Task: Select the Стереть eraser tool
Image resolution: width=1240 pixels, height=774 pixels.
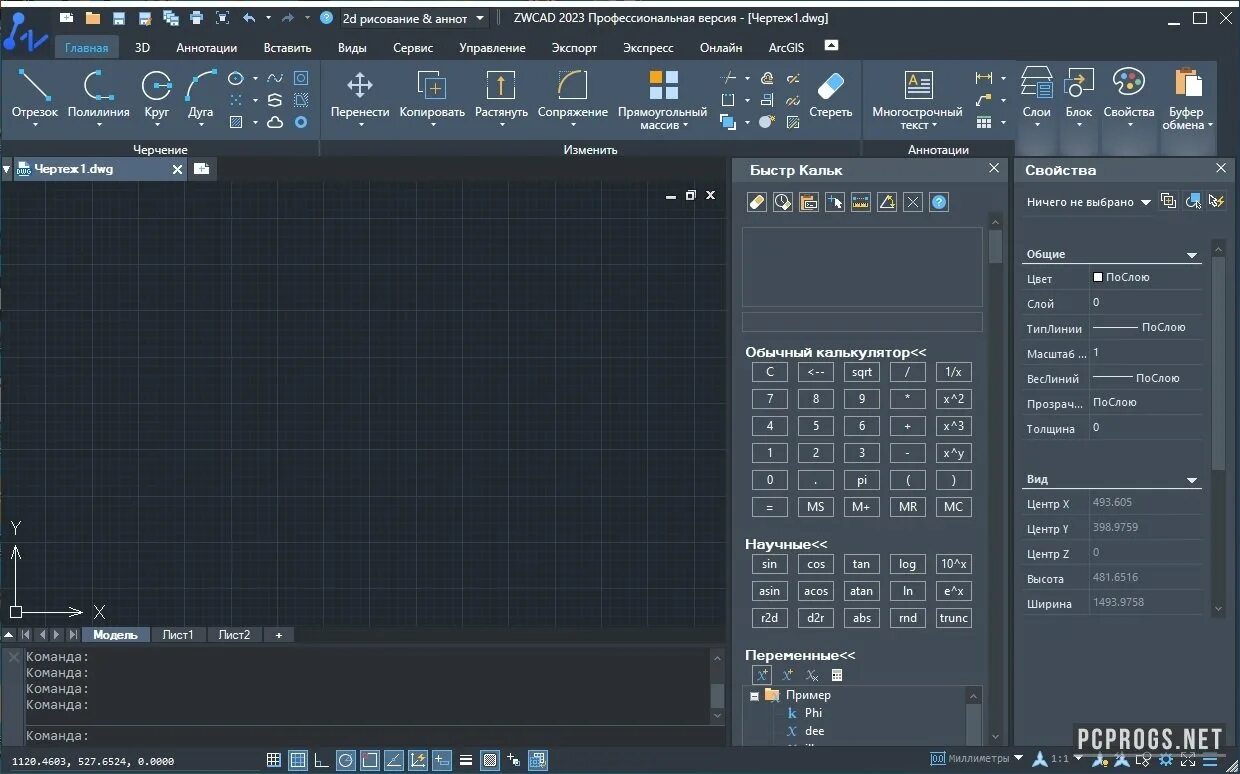Action: click(x=830, y=96)
